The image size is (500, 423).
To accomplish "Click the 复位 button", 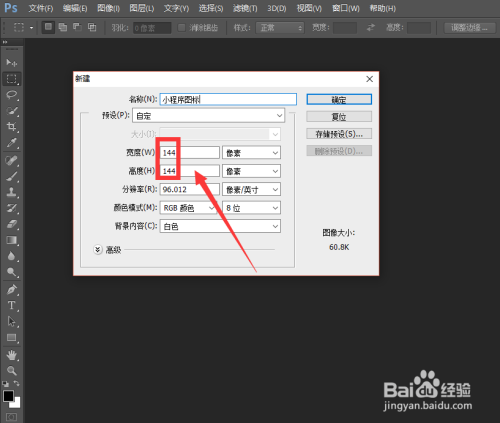I will (339, 117).
